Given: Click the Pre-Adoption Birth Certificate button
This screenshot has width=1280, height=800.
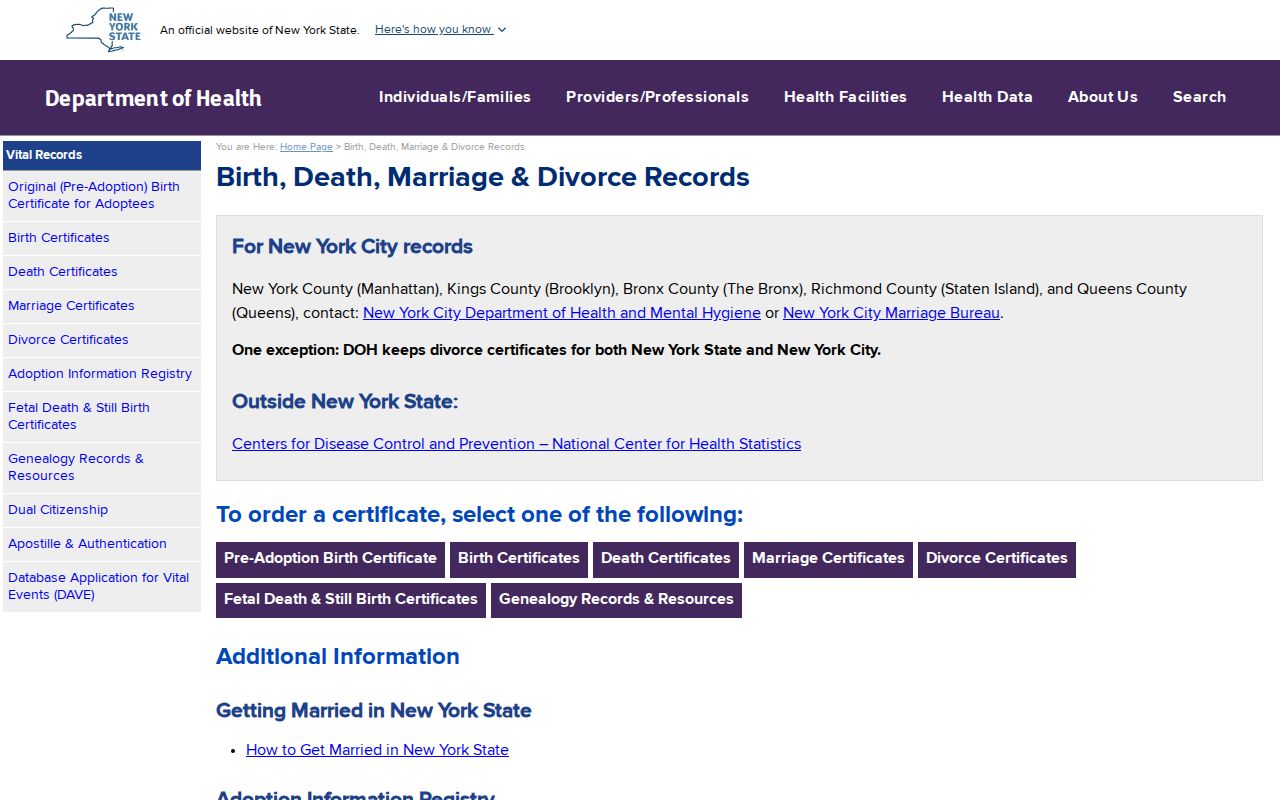Looking at the screenshot, I should tap(330, 559).
